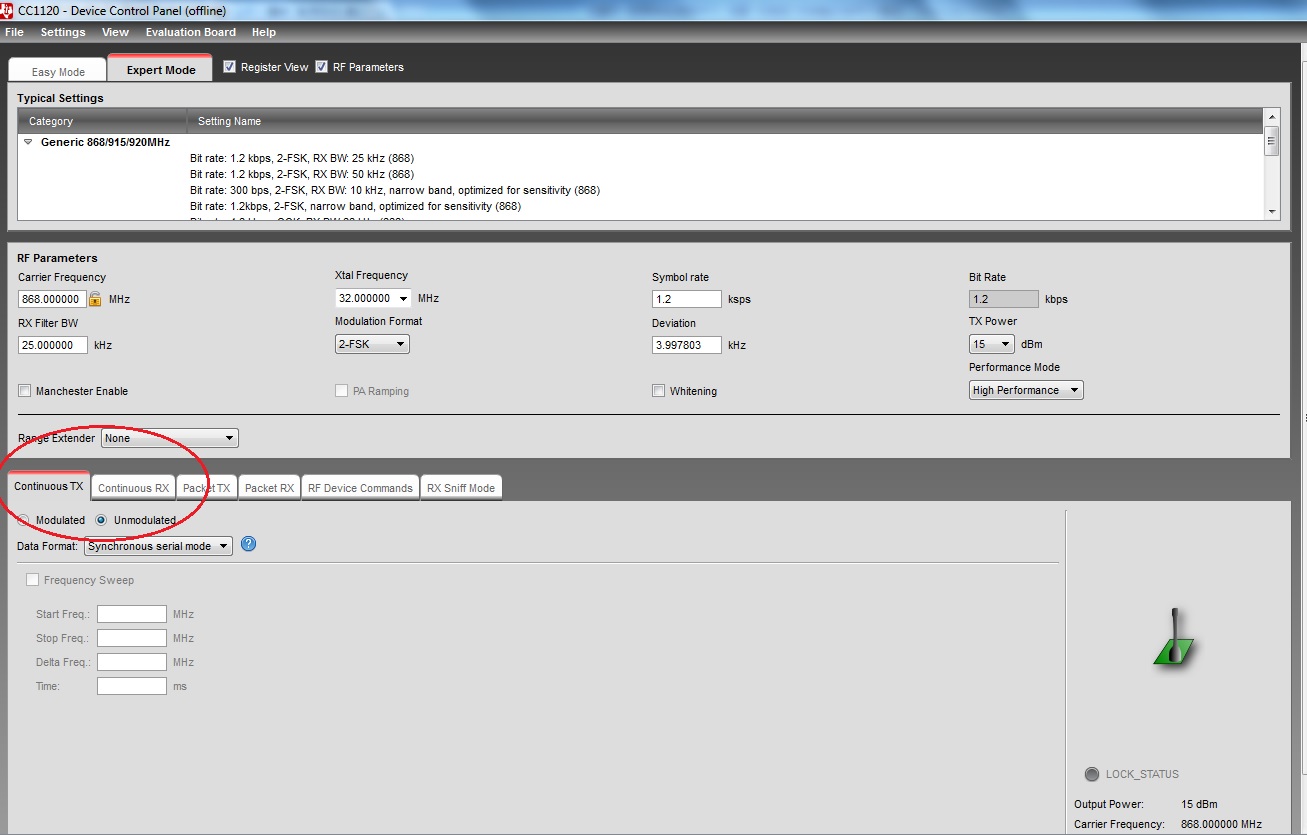Image resolution: width=1307 pixels, height=835 pixels.
Task: Open the Modulation Format dropdown
Action: tap(372, 344)
